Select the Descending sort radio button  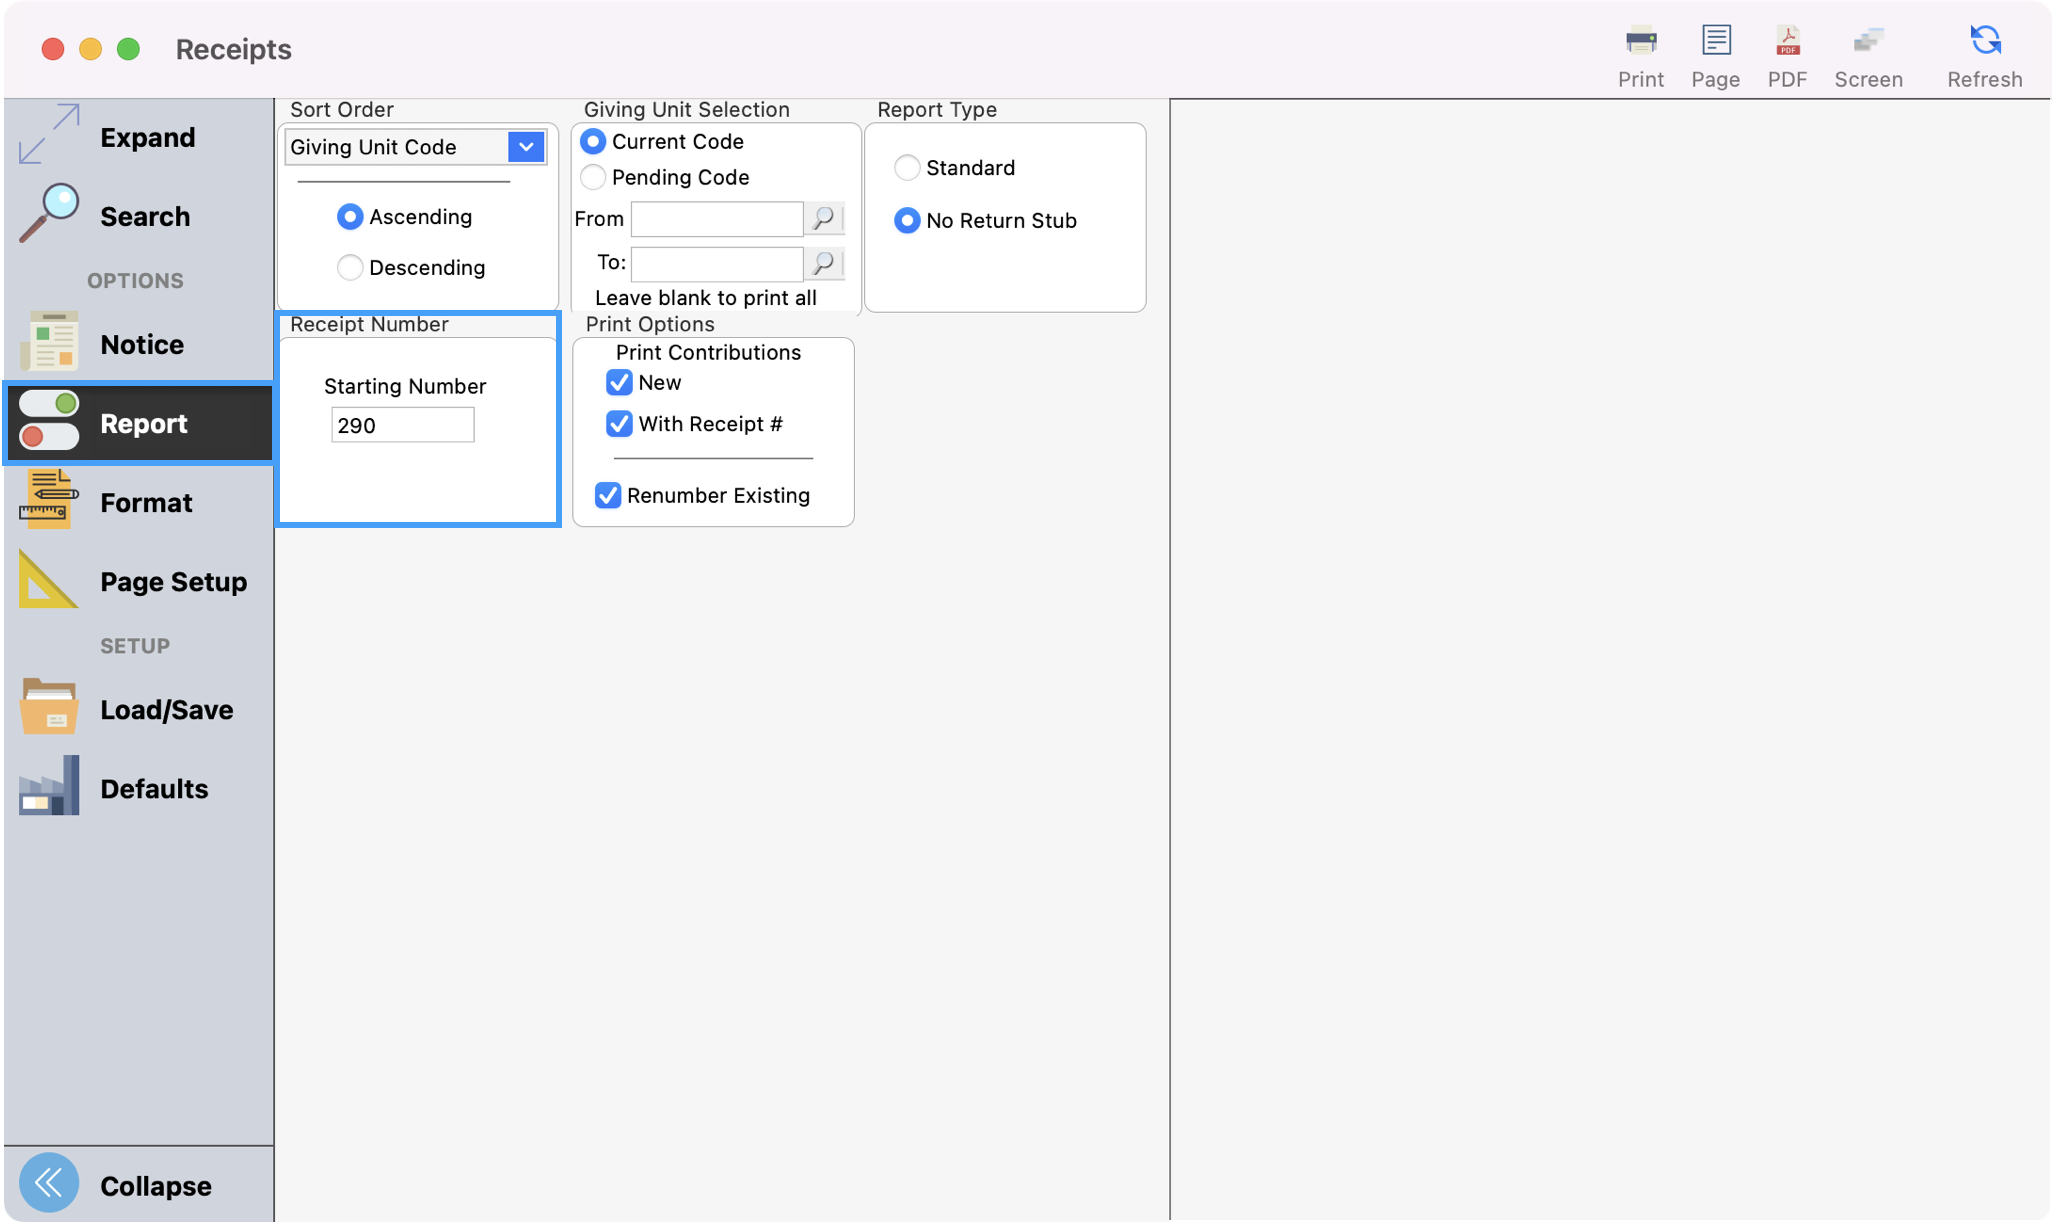[350, 268]
